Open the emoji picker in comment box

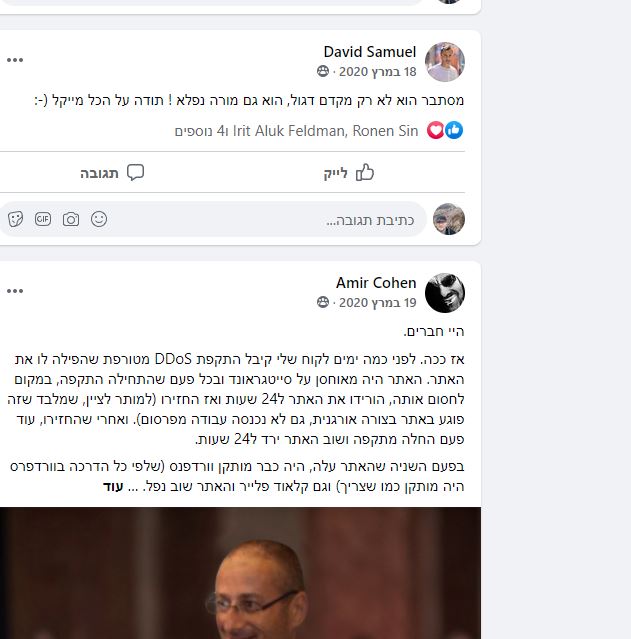coord(99,219)
